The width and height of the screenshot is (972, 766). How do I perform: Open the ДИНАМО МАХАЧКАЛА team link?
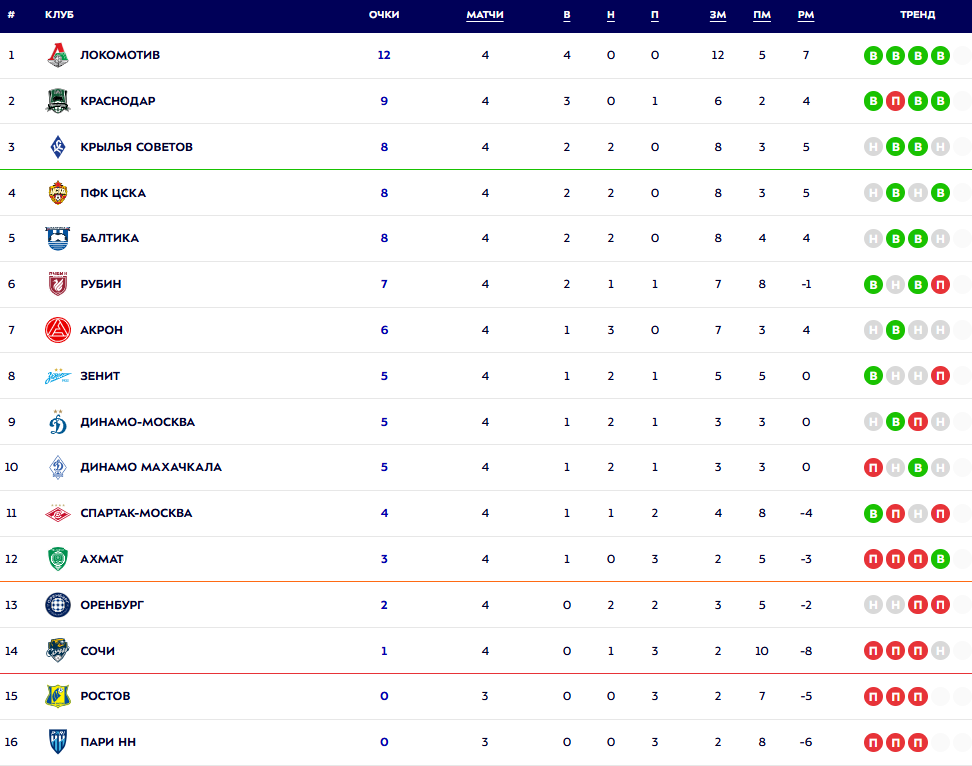coord(151,467)
